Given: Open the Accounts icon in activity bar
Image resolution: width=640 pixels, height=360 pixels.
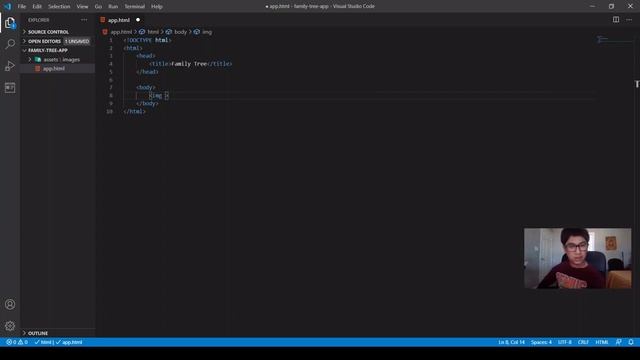Looking at the screenshot, I should pos(10,304).
